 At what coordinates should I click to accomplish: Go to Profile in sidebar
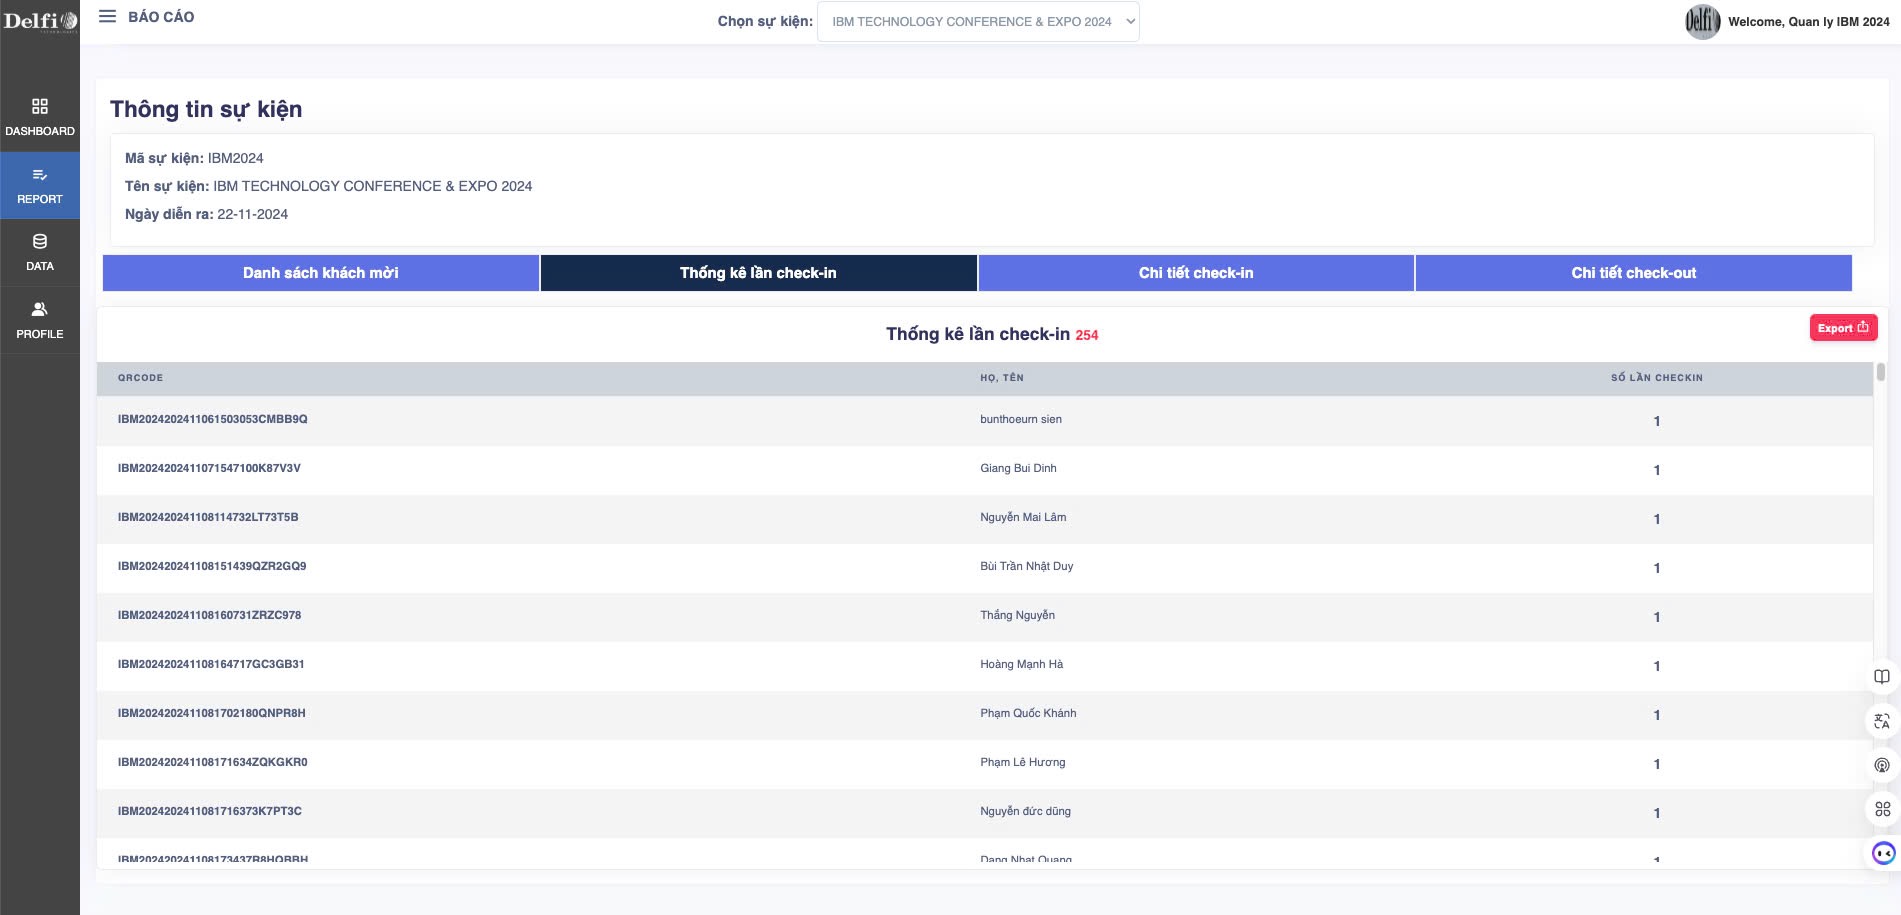point(40,310)
